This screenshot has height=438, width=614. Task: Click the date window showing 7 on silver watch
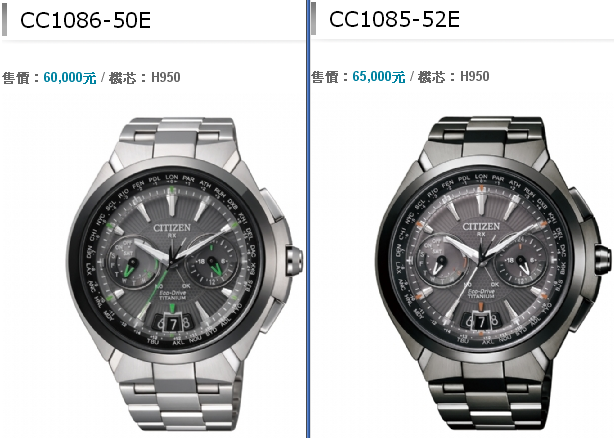click(x=173, y=323)
